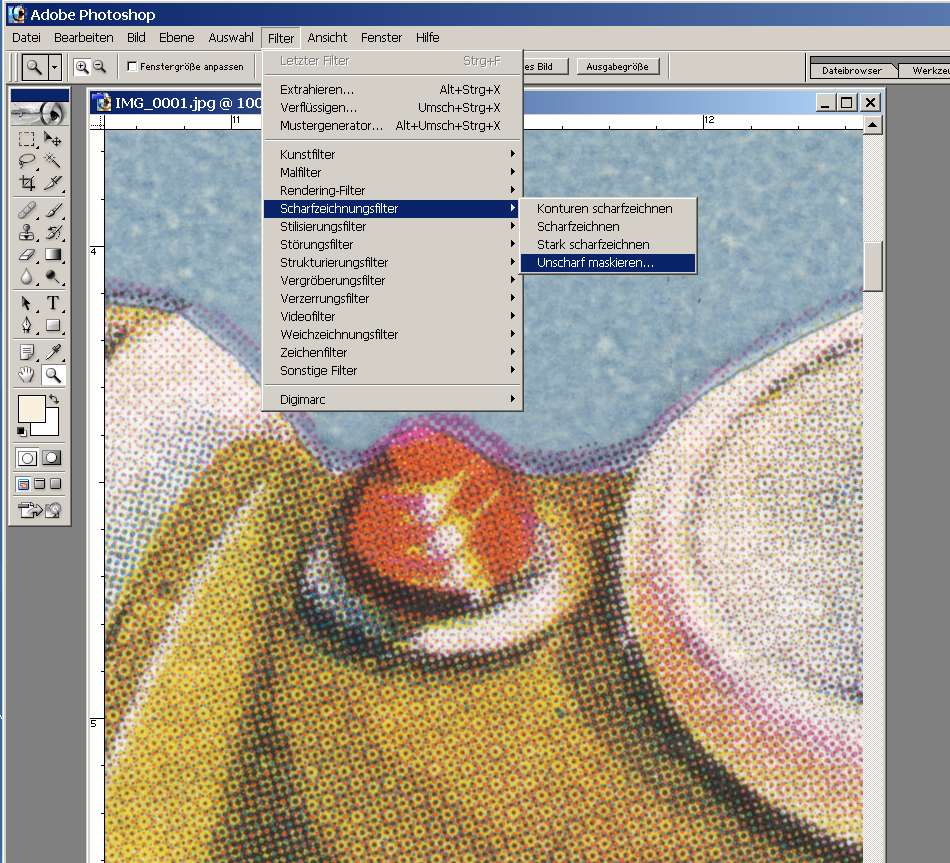
Task: Open the Bearbeiten menu
Action: (x=84, y=38)
